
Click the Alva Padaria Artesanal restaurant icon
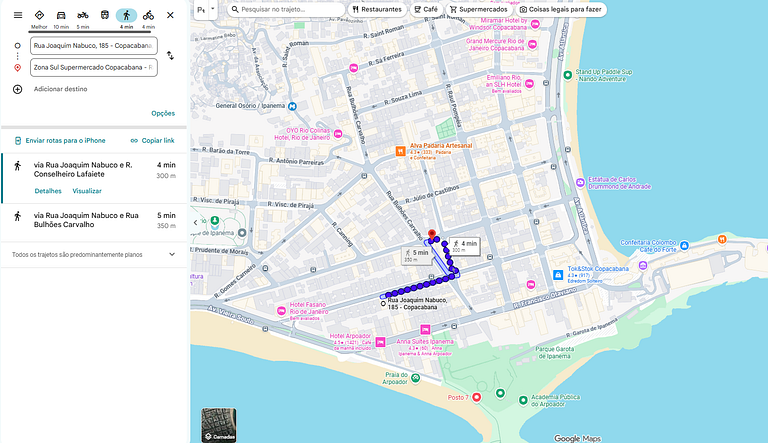pos(401,151)
